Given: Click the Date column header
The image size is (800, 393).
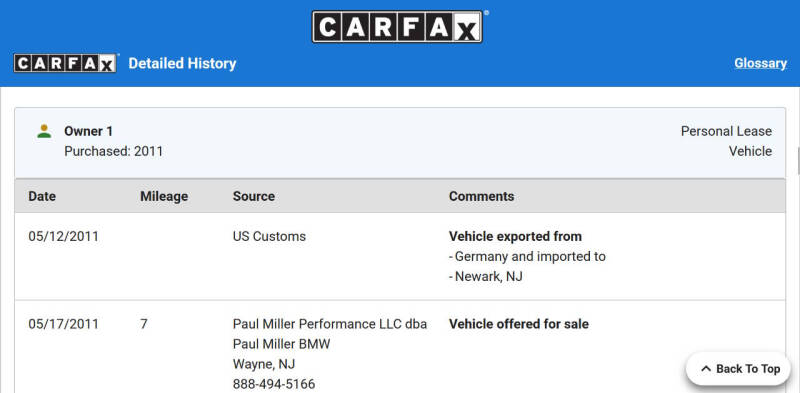Looking at the screenshot, I should 42,196.
